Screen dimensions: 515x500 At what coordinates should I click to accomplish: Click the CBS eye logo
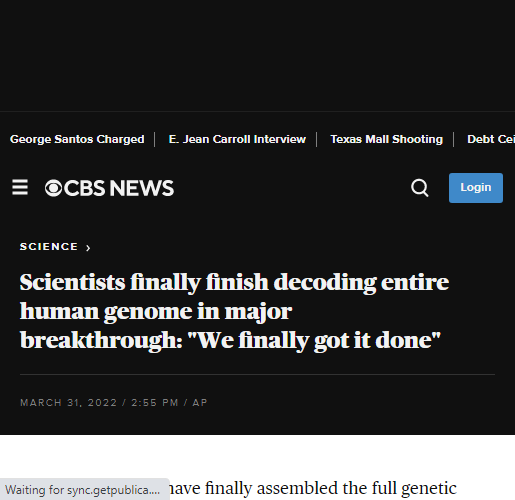[x=53, y=188]
